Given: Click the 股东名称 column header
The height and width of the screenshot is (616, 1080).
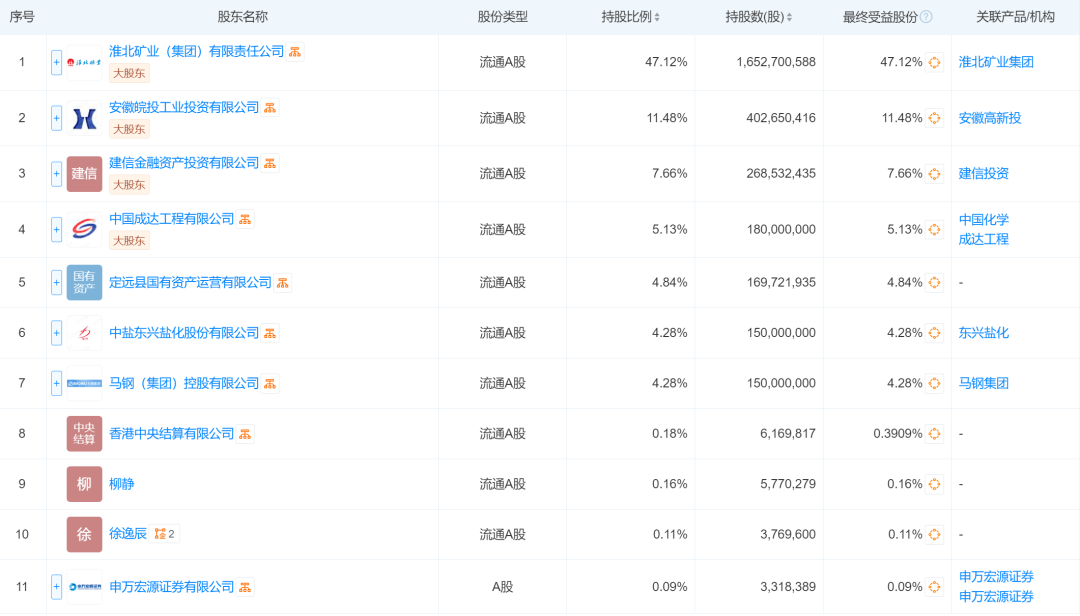Looking at the screenshot, I should tap(242, 17).
